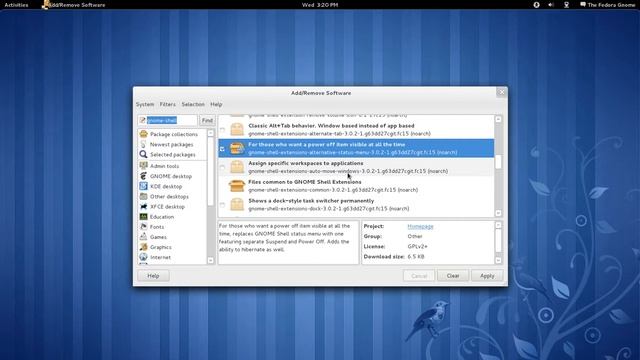Select 'Package collections' in sidebar
640x360 pixels.
tap(173, 134)
